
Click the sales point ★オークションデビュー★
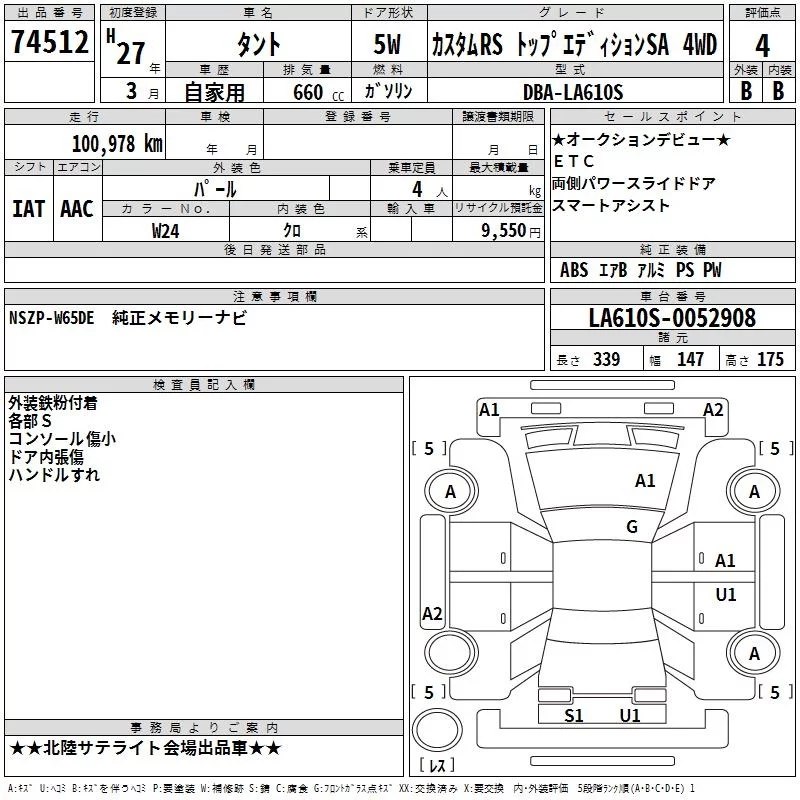tap(641, 139)
